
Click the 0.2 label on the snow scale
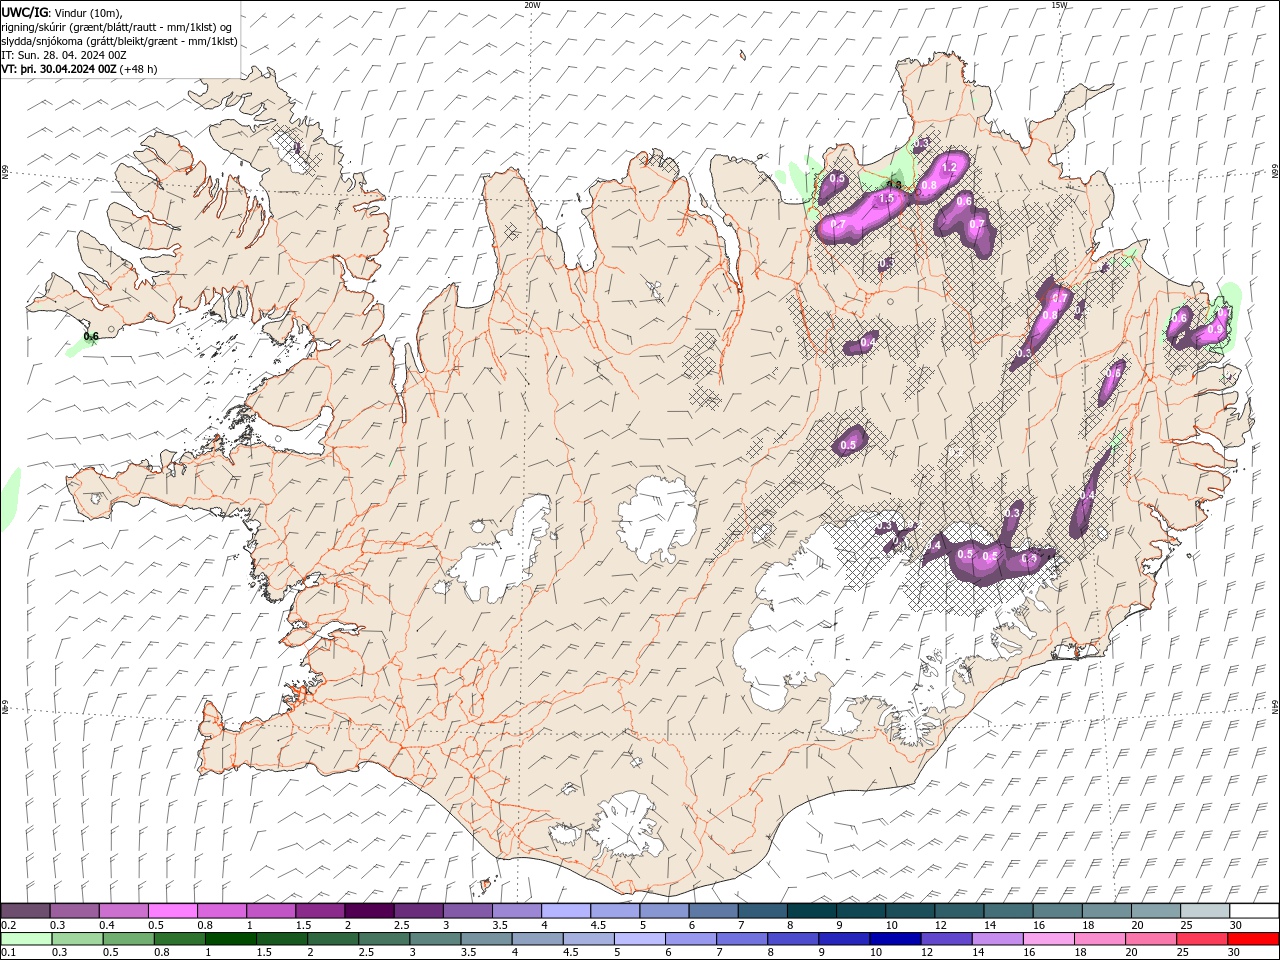8,925
